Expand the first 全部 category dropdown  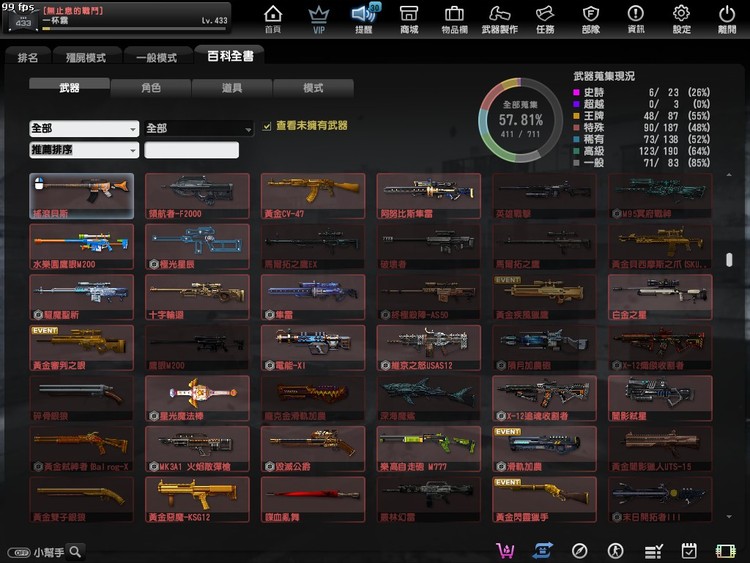coord(84,129)
